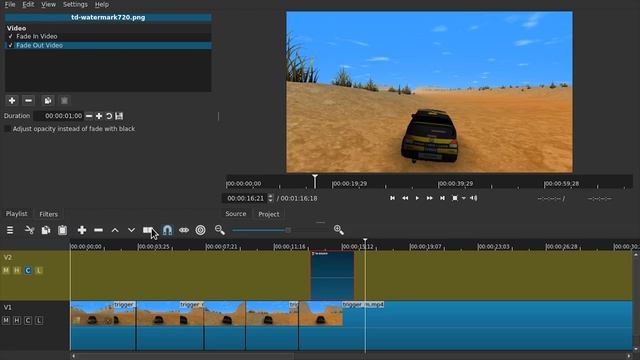Viewport: 640px width, 360px height.
Task: Click timeline zoom in magnifier
Action: click(338, 230)
